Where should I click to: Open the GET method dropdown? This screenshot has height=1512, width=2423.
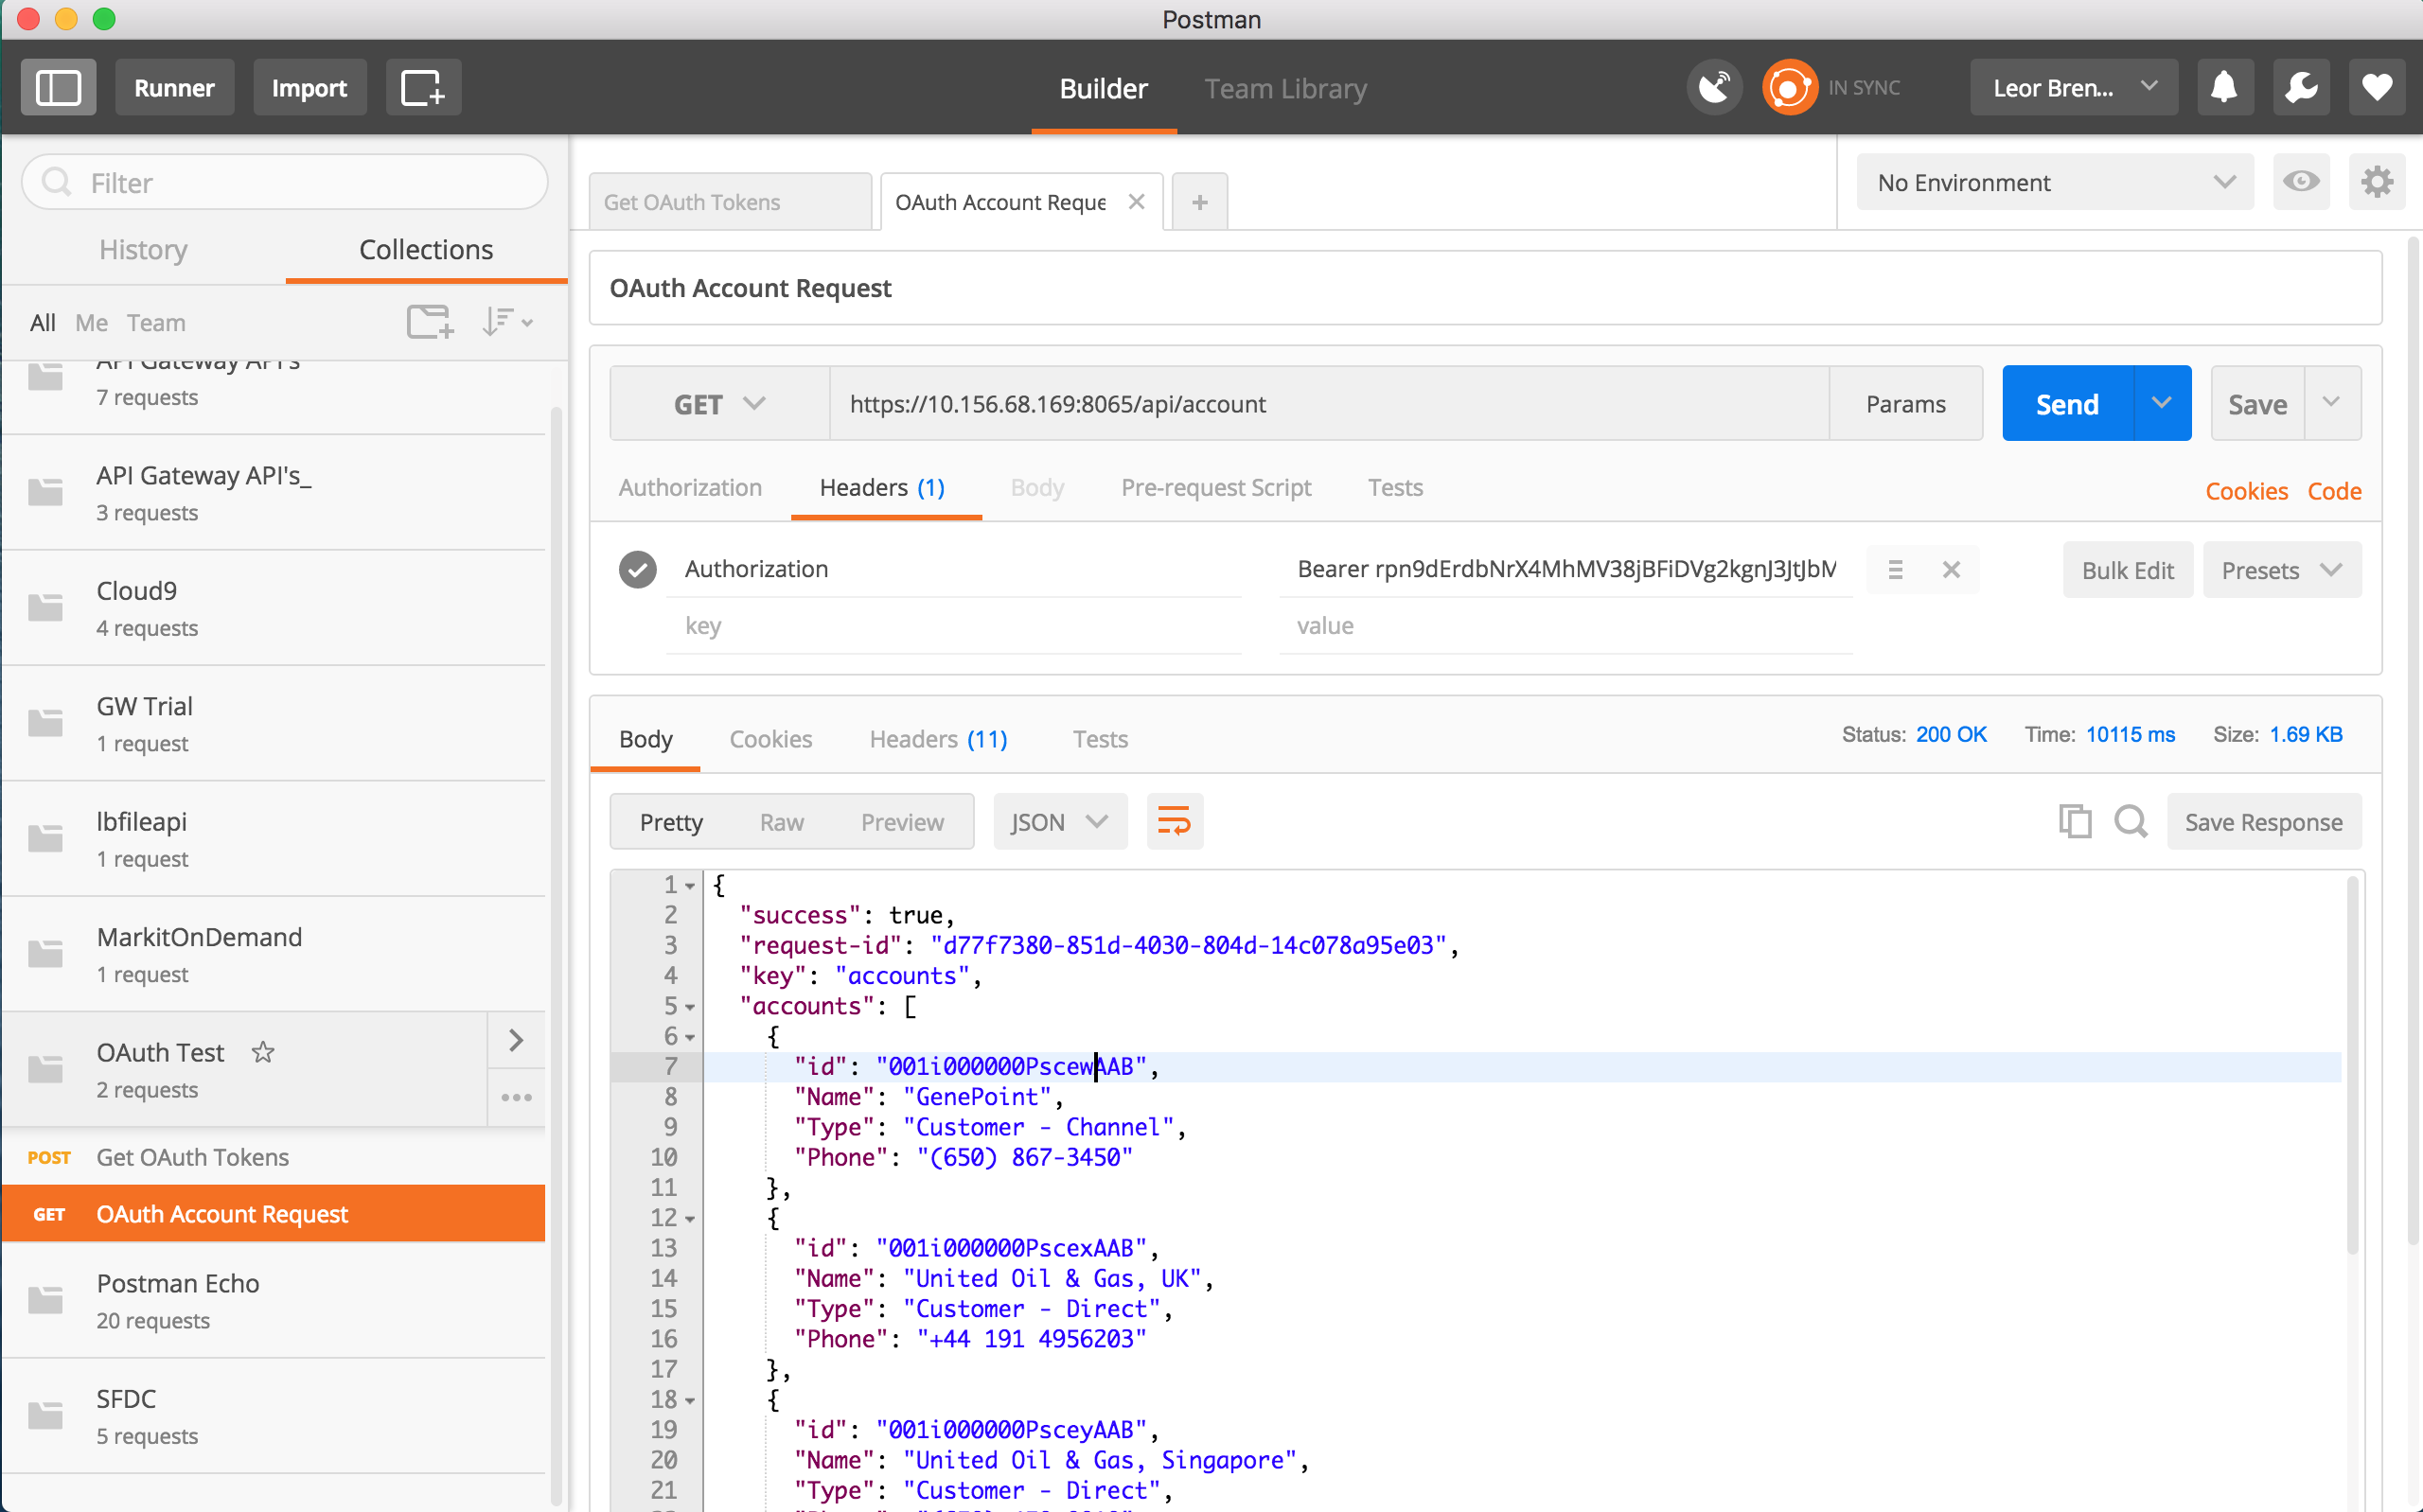click(x=719, y=404)
